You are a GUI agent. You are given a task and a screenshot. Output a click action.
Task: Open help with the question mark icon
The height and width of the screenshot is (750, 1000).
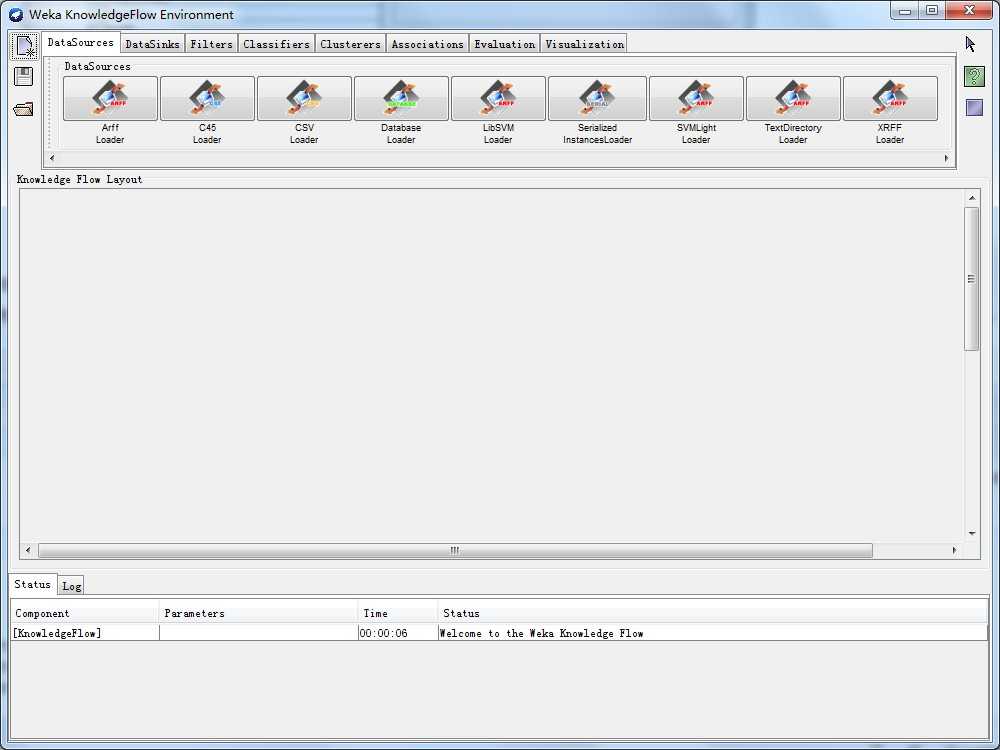coord(974,77)
